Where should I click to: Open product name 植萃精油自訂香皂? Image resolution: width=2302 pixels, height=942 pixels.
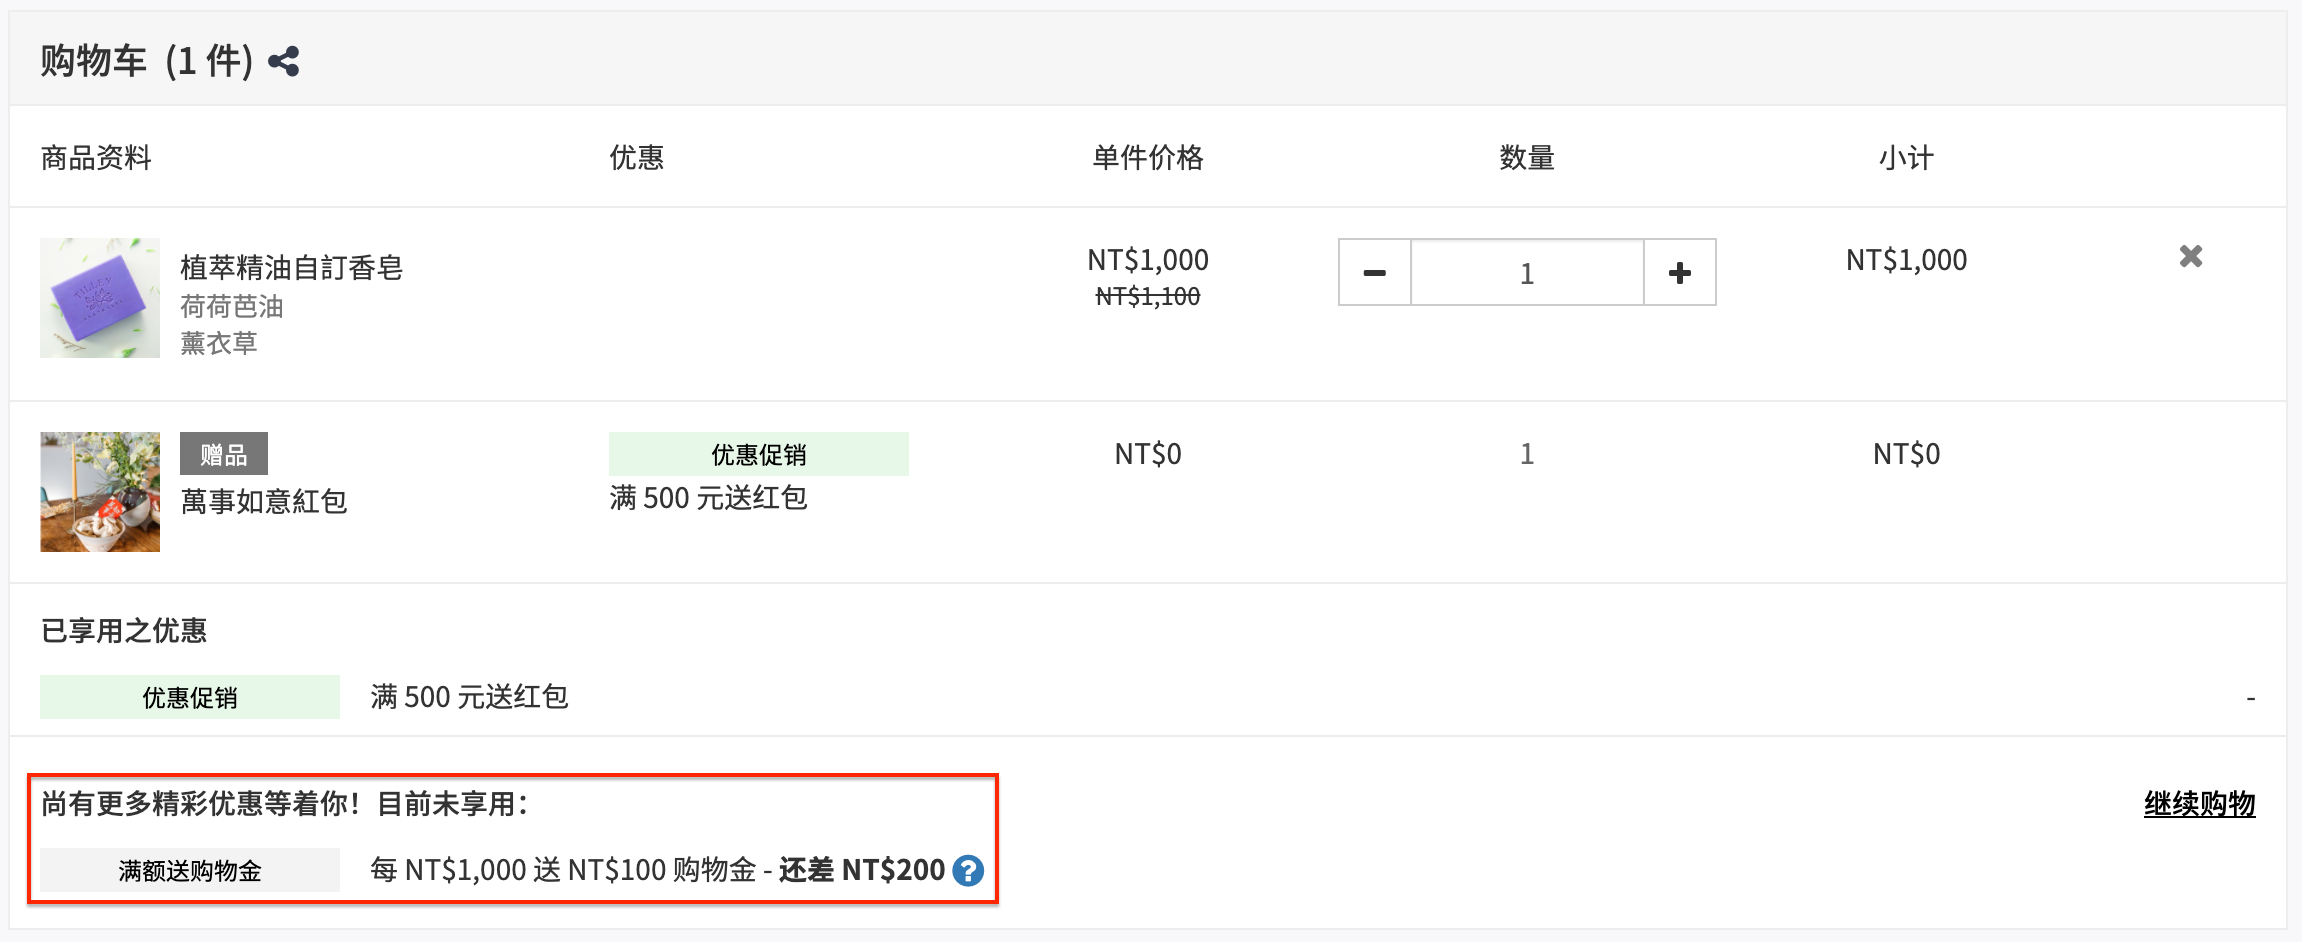291,268
